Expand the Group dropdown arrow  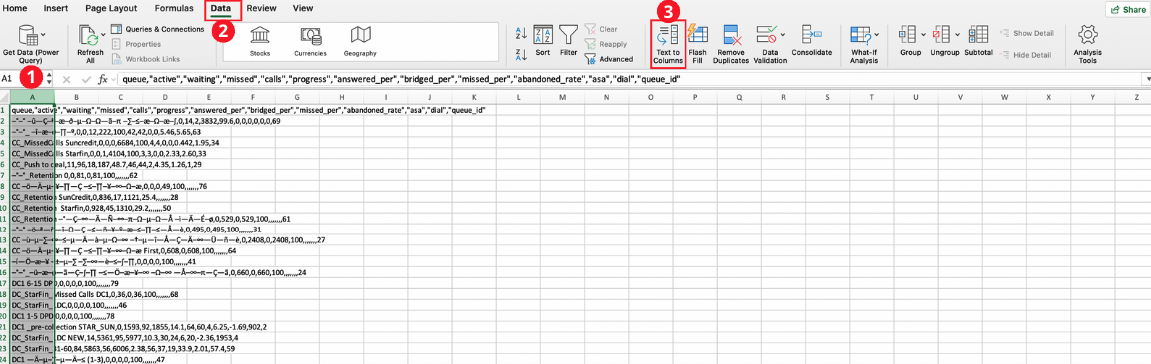[x=922, y=34]
